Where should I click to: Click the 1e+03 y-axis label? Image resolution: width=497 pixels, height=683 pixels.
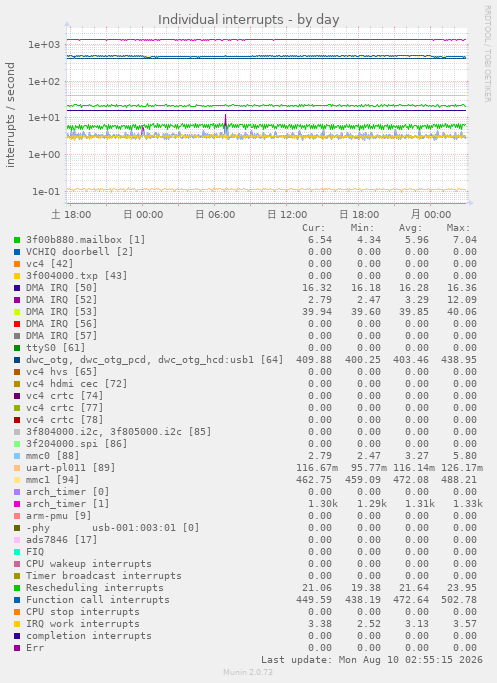[44, 44]
